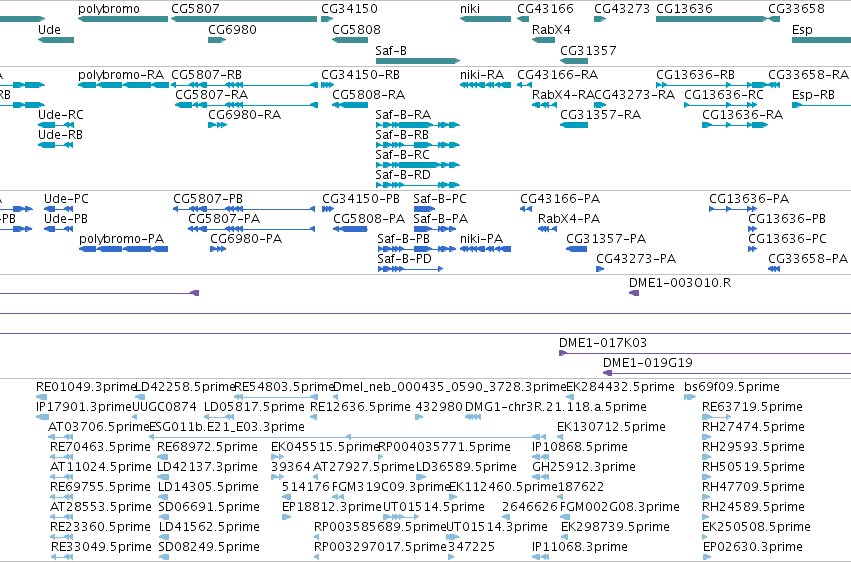Screen dimensions: 851x562
Task: Select the 'CG5808' gene label
Action: (357, 29)
